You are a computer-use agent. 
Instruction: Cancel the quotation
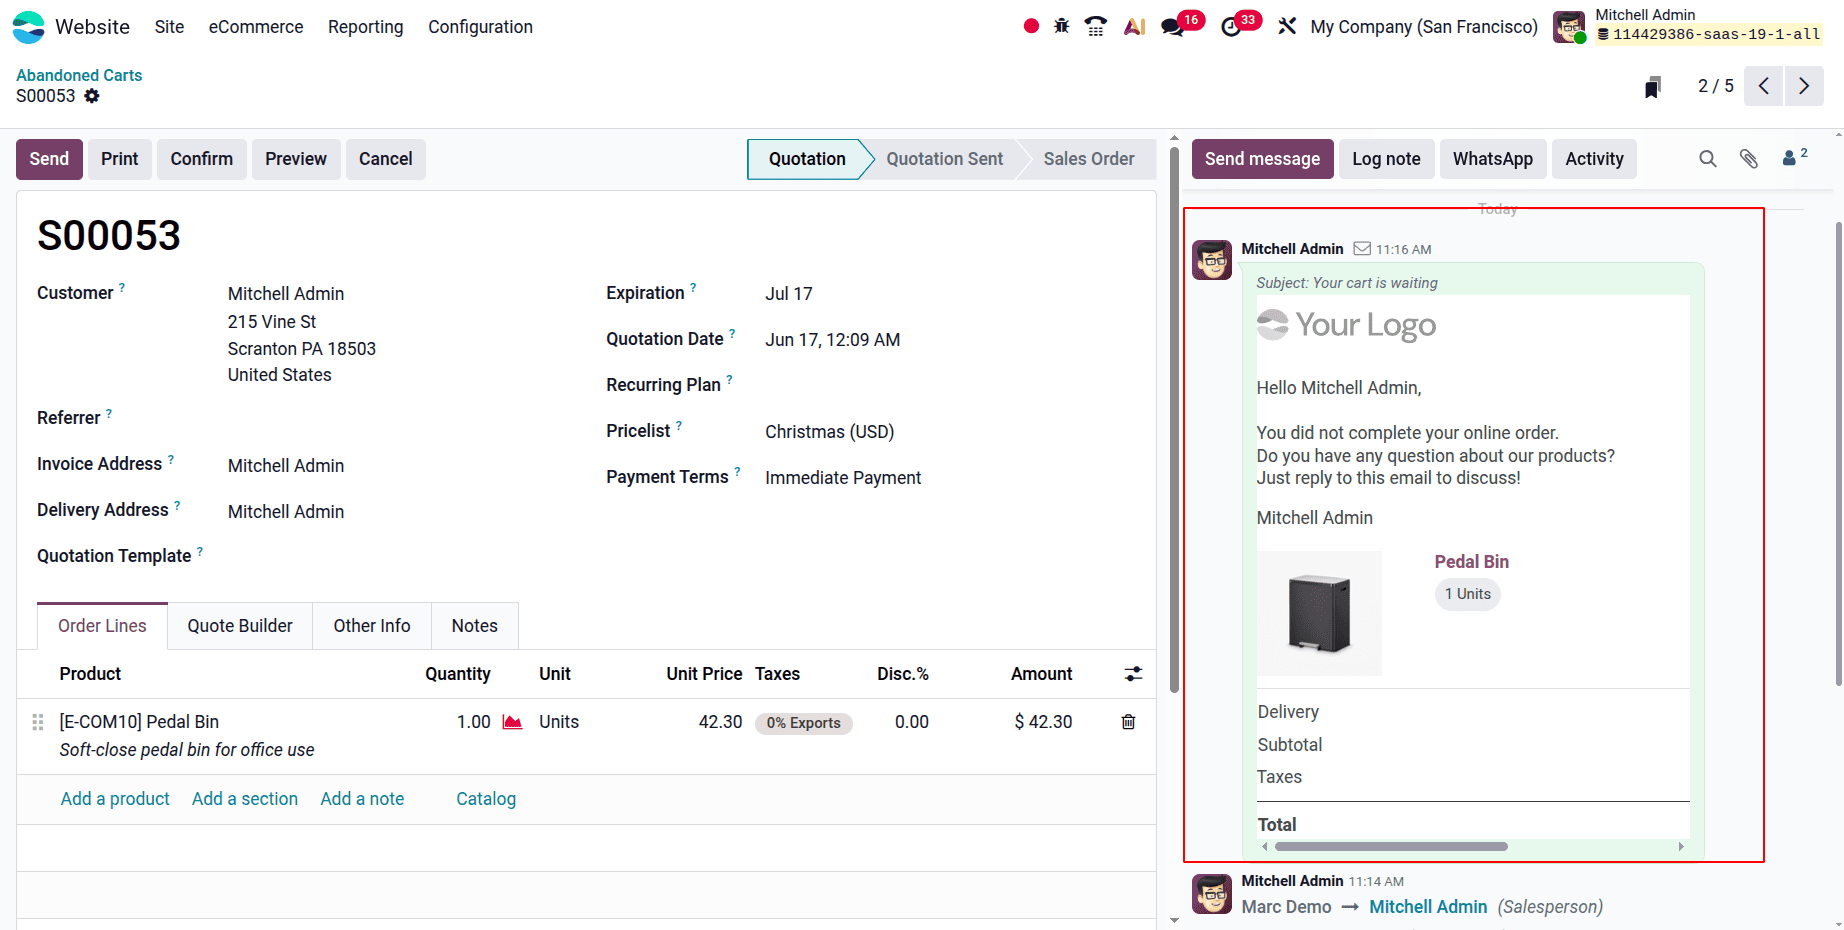tap(386, 159)
